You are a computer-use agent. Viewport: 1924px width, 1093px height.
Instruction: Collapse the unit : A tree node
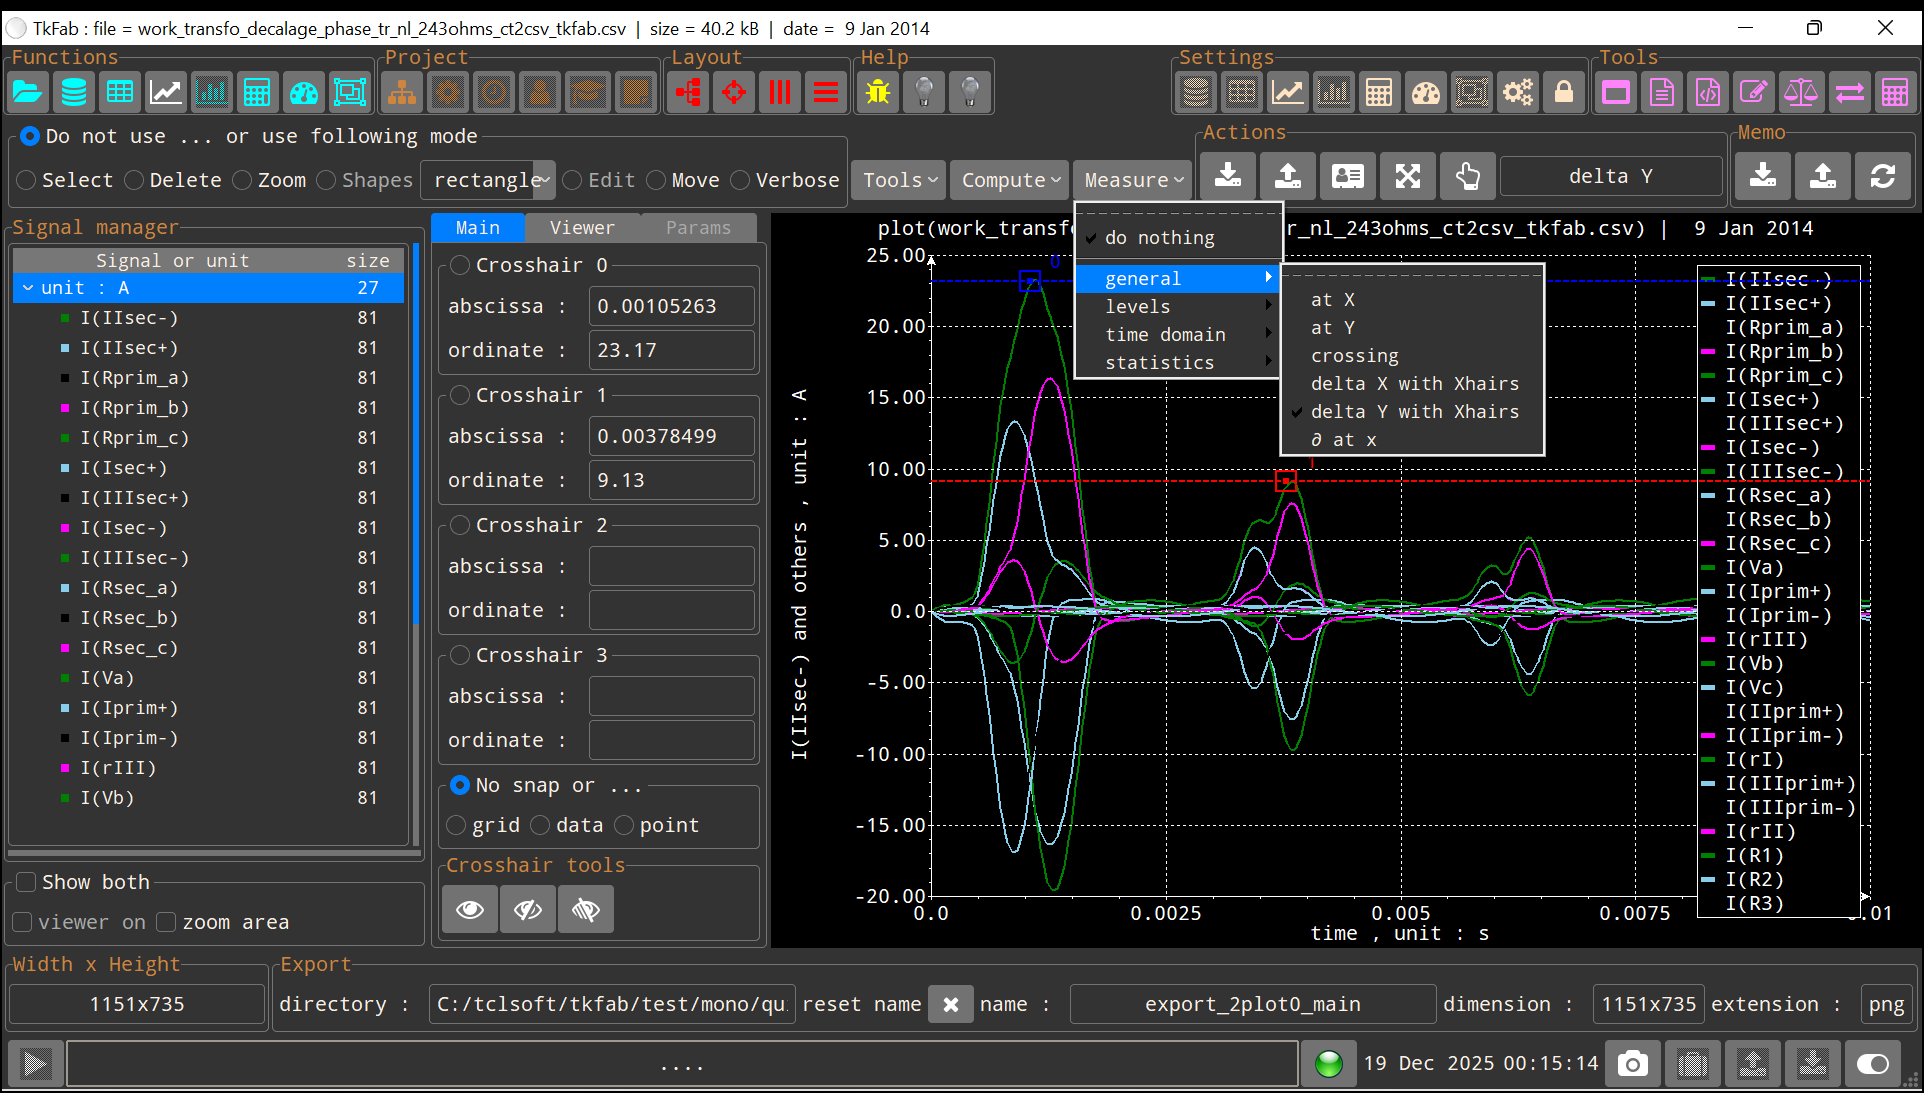click(28, 288)
